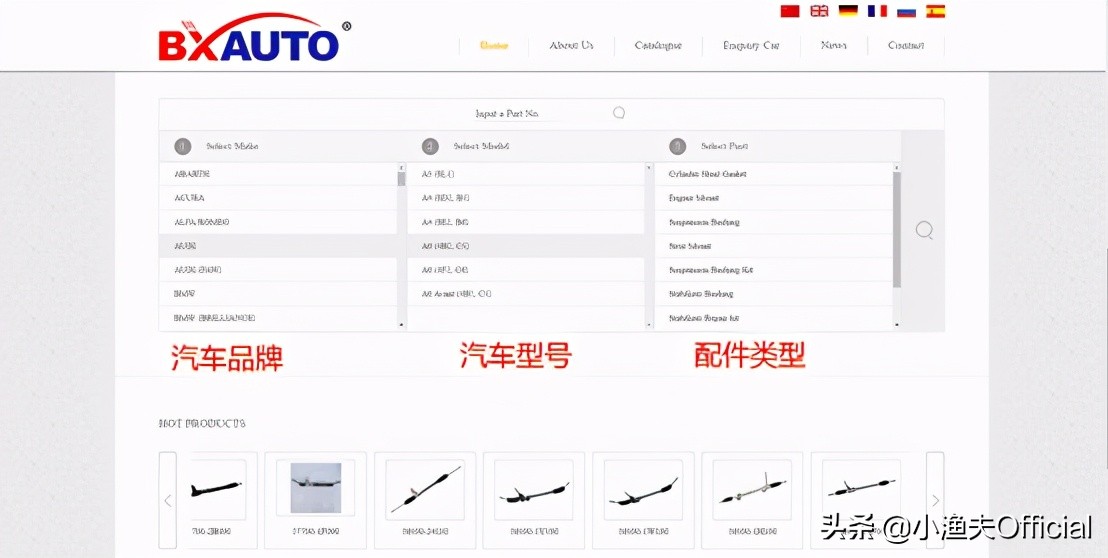Go to the Contact page
The width and height of the screenshot is (1108, 558).
tap(906, 45)
